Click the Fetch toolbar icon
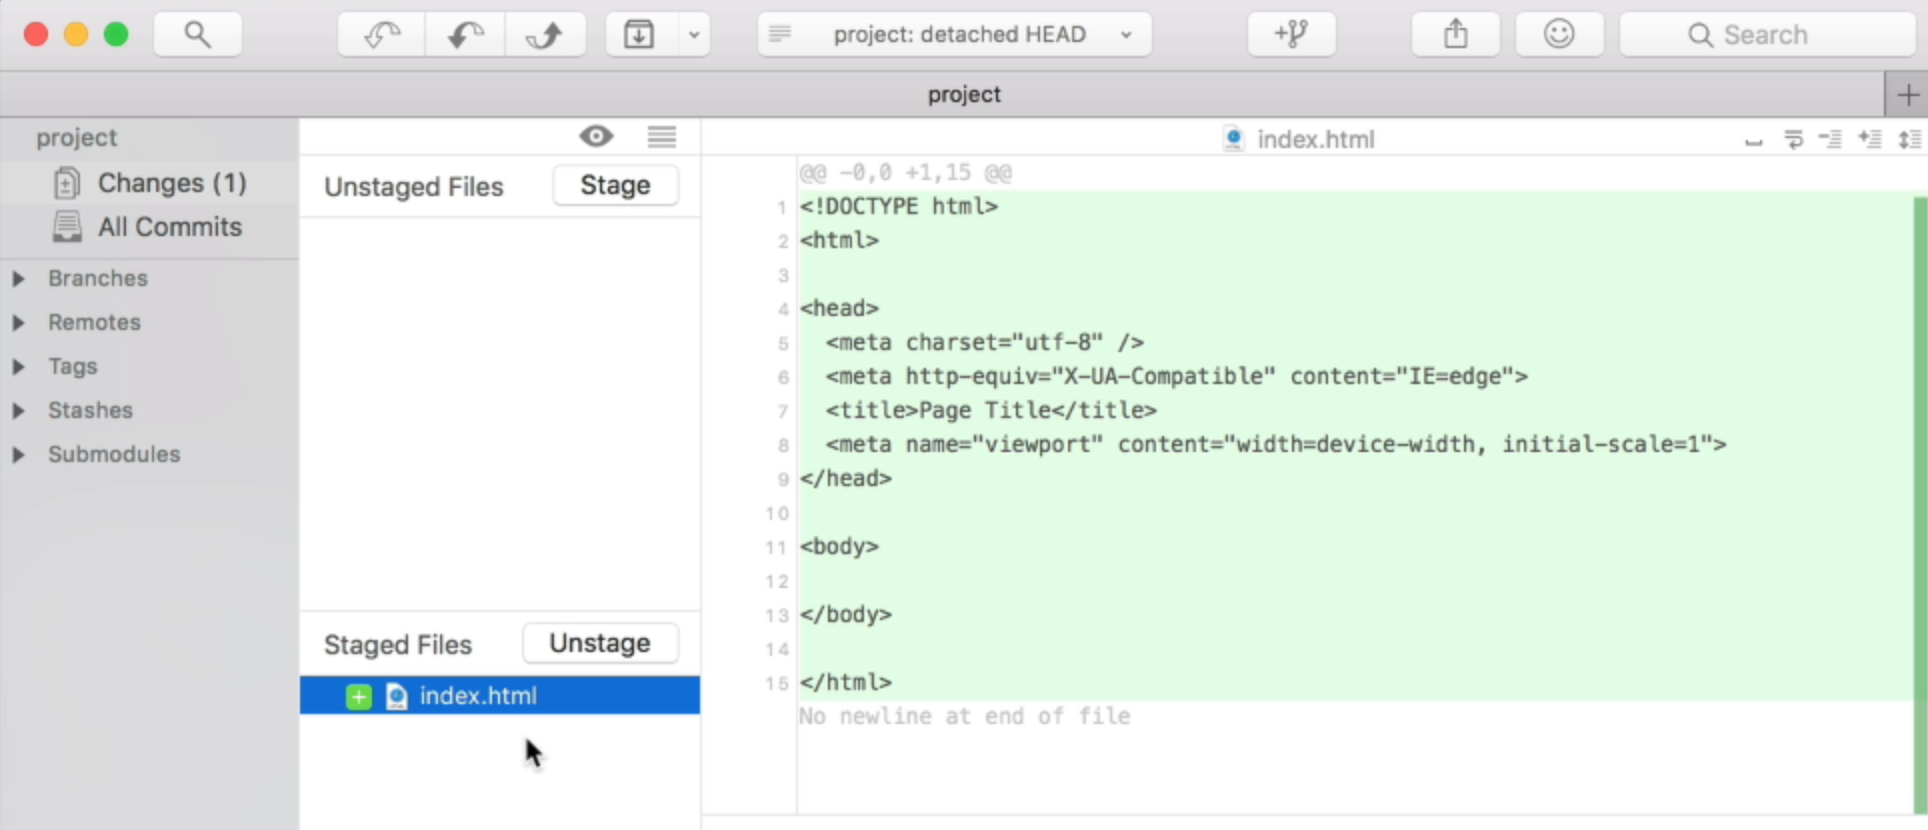The height and width of the screenshot is (830, 1928). coord(381,35)
